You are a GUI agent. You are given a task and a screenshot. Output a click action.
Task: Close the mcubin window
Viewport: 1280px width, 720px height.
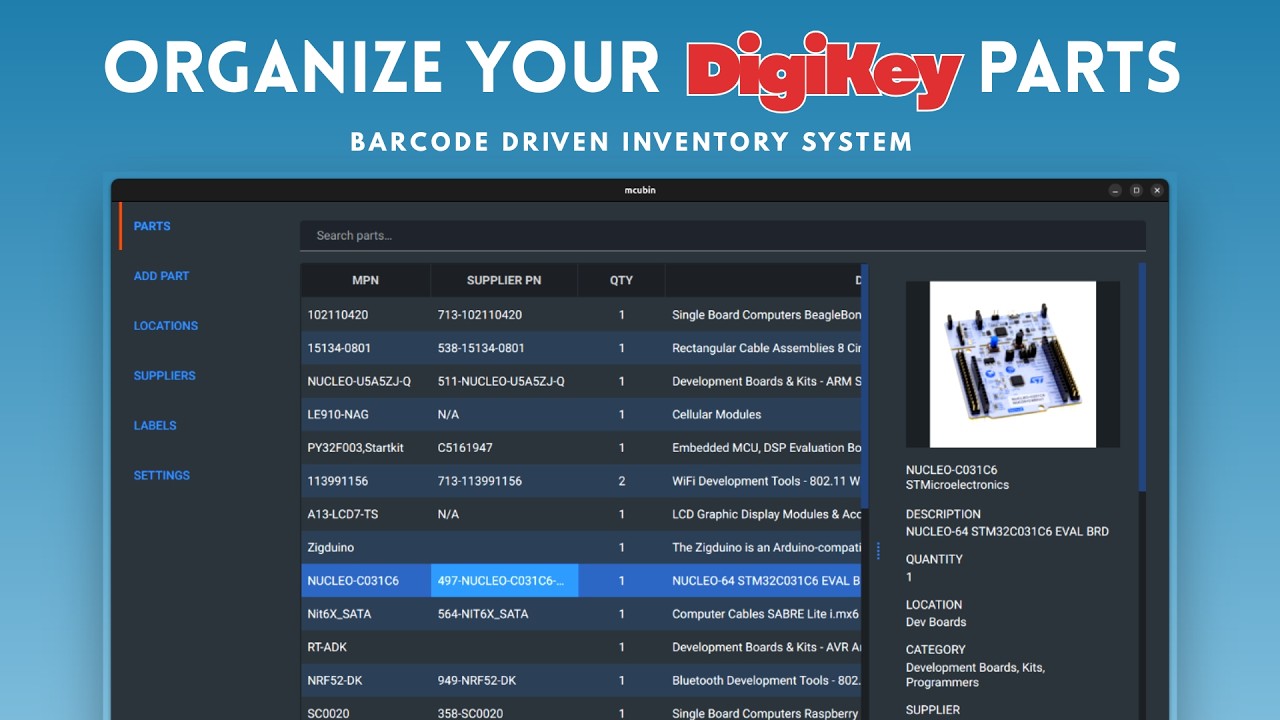click(x=1157, y=190)
